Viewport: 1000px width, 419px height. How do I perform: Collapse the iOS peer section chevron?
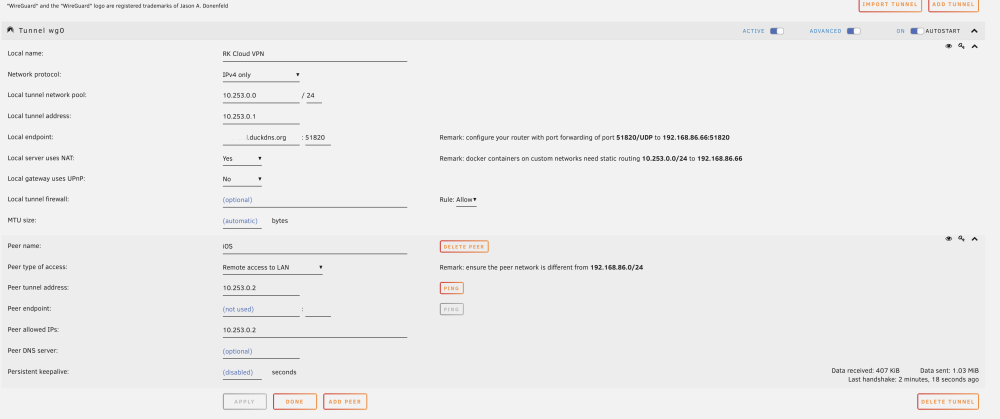[974, 239]
